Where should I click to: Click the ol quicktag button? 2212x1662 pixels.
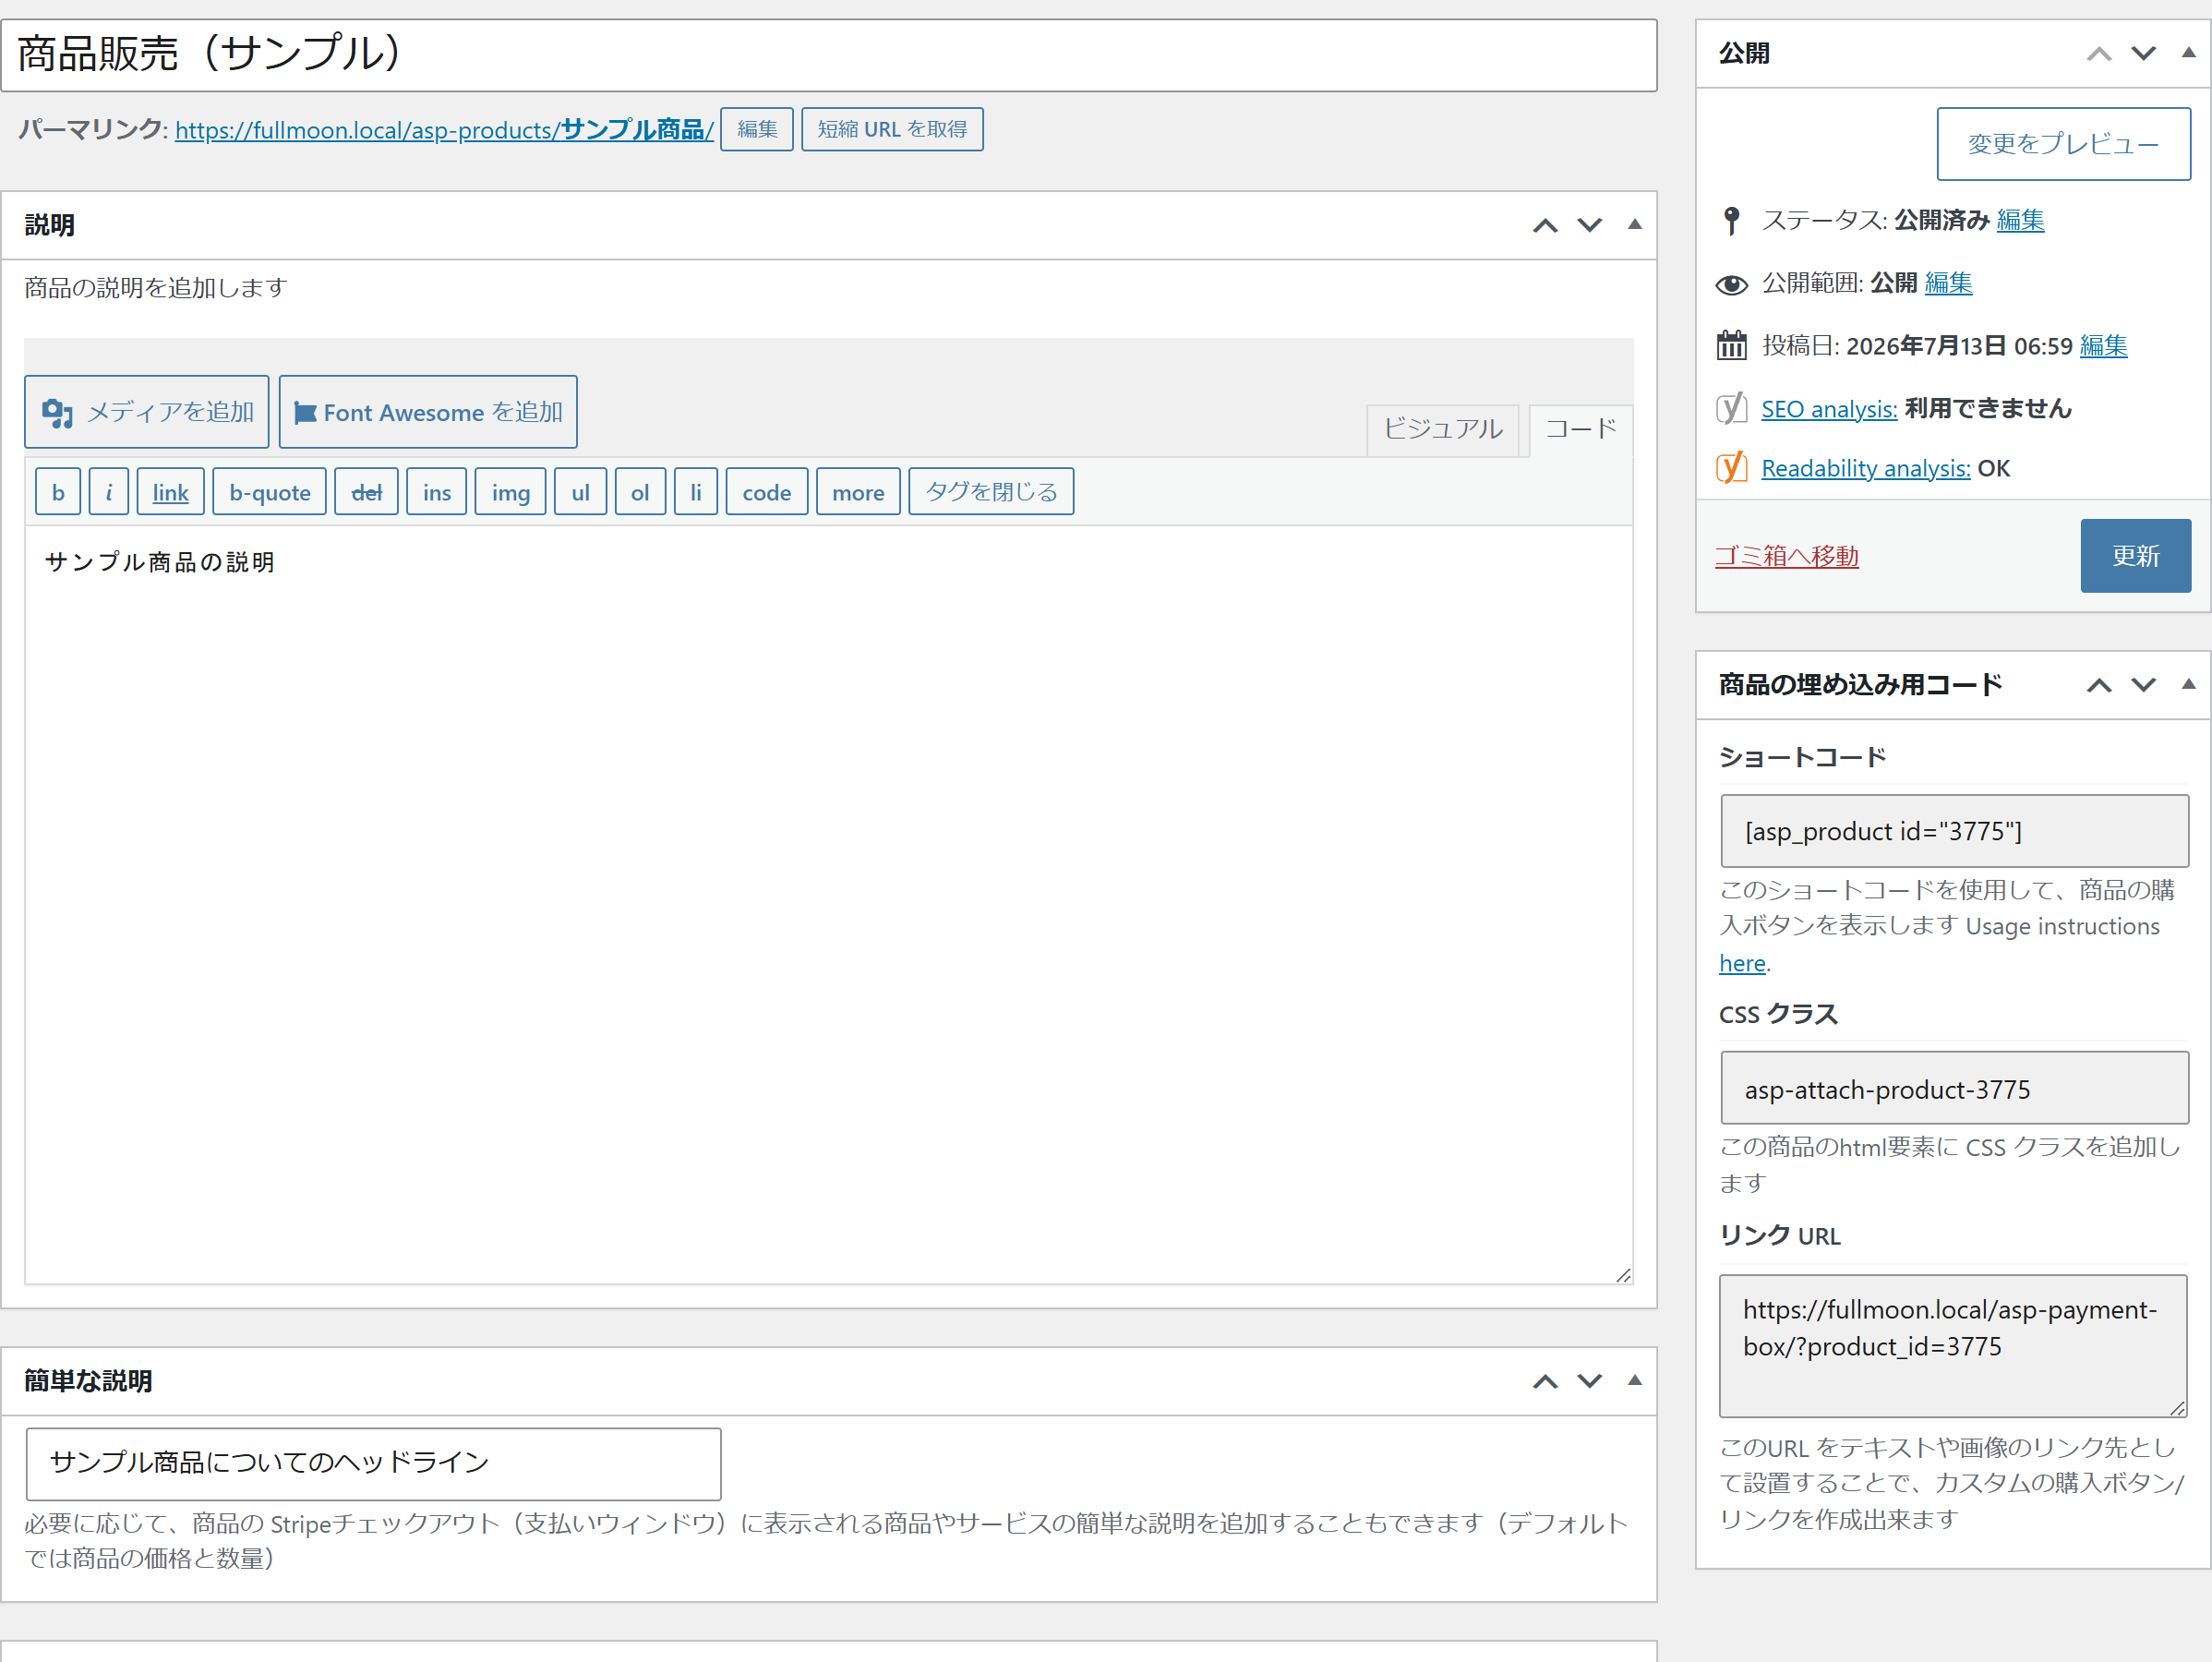[640, 492]
